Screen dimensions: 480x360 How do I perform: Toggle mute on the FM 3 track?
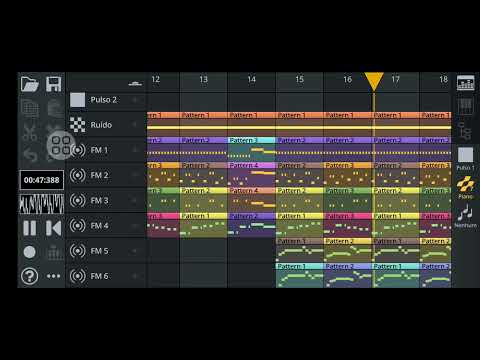(x=135, y=200)
